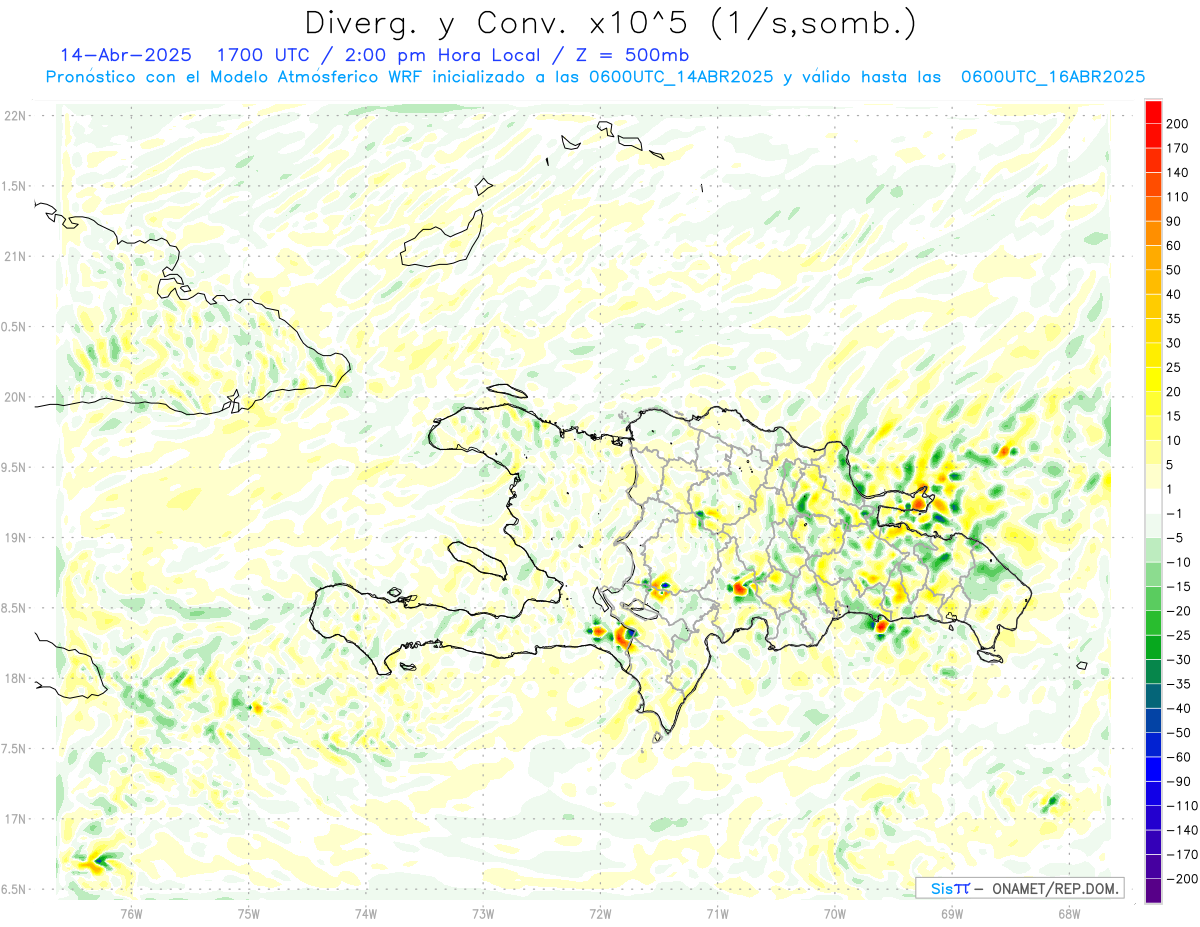Click the '1.5N' latitude label
The height and width of the screenshot is (927, 1200).
[15, 186]
